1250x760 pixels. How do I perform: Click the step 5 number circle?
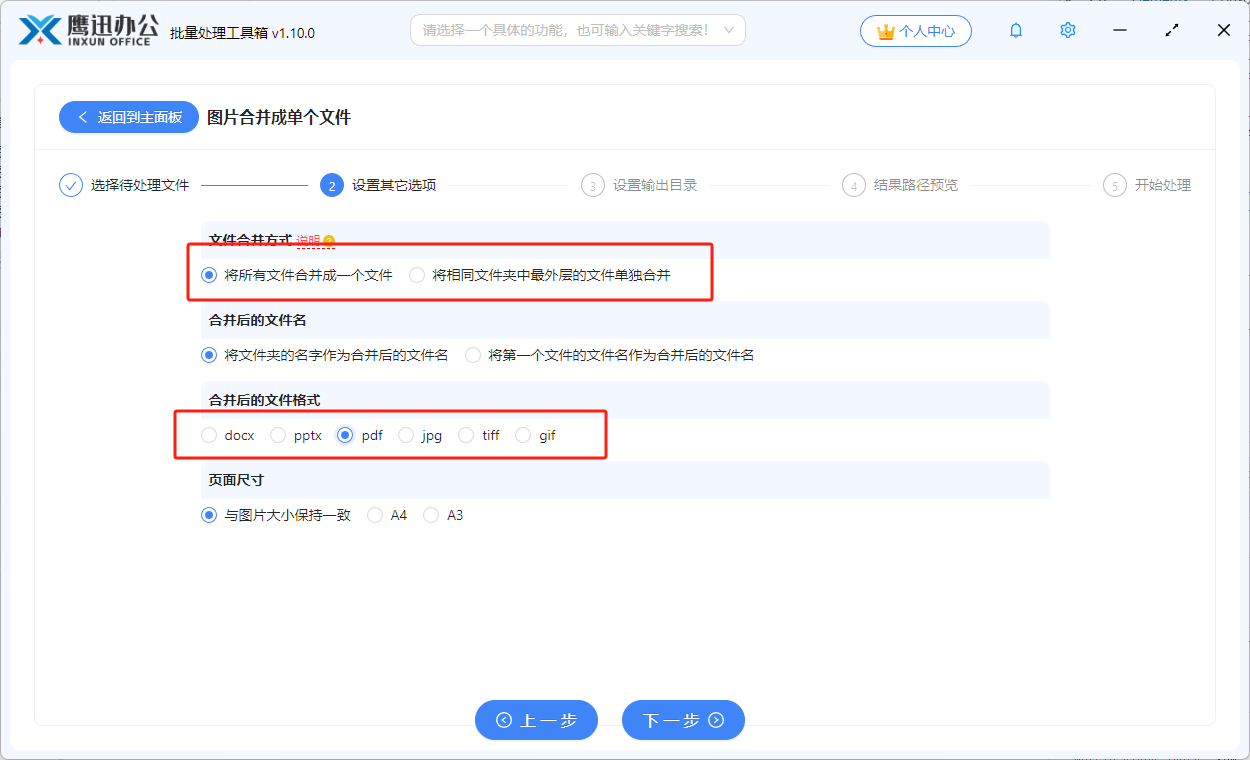point(1115,185)
